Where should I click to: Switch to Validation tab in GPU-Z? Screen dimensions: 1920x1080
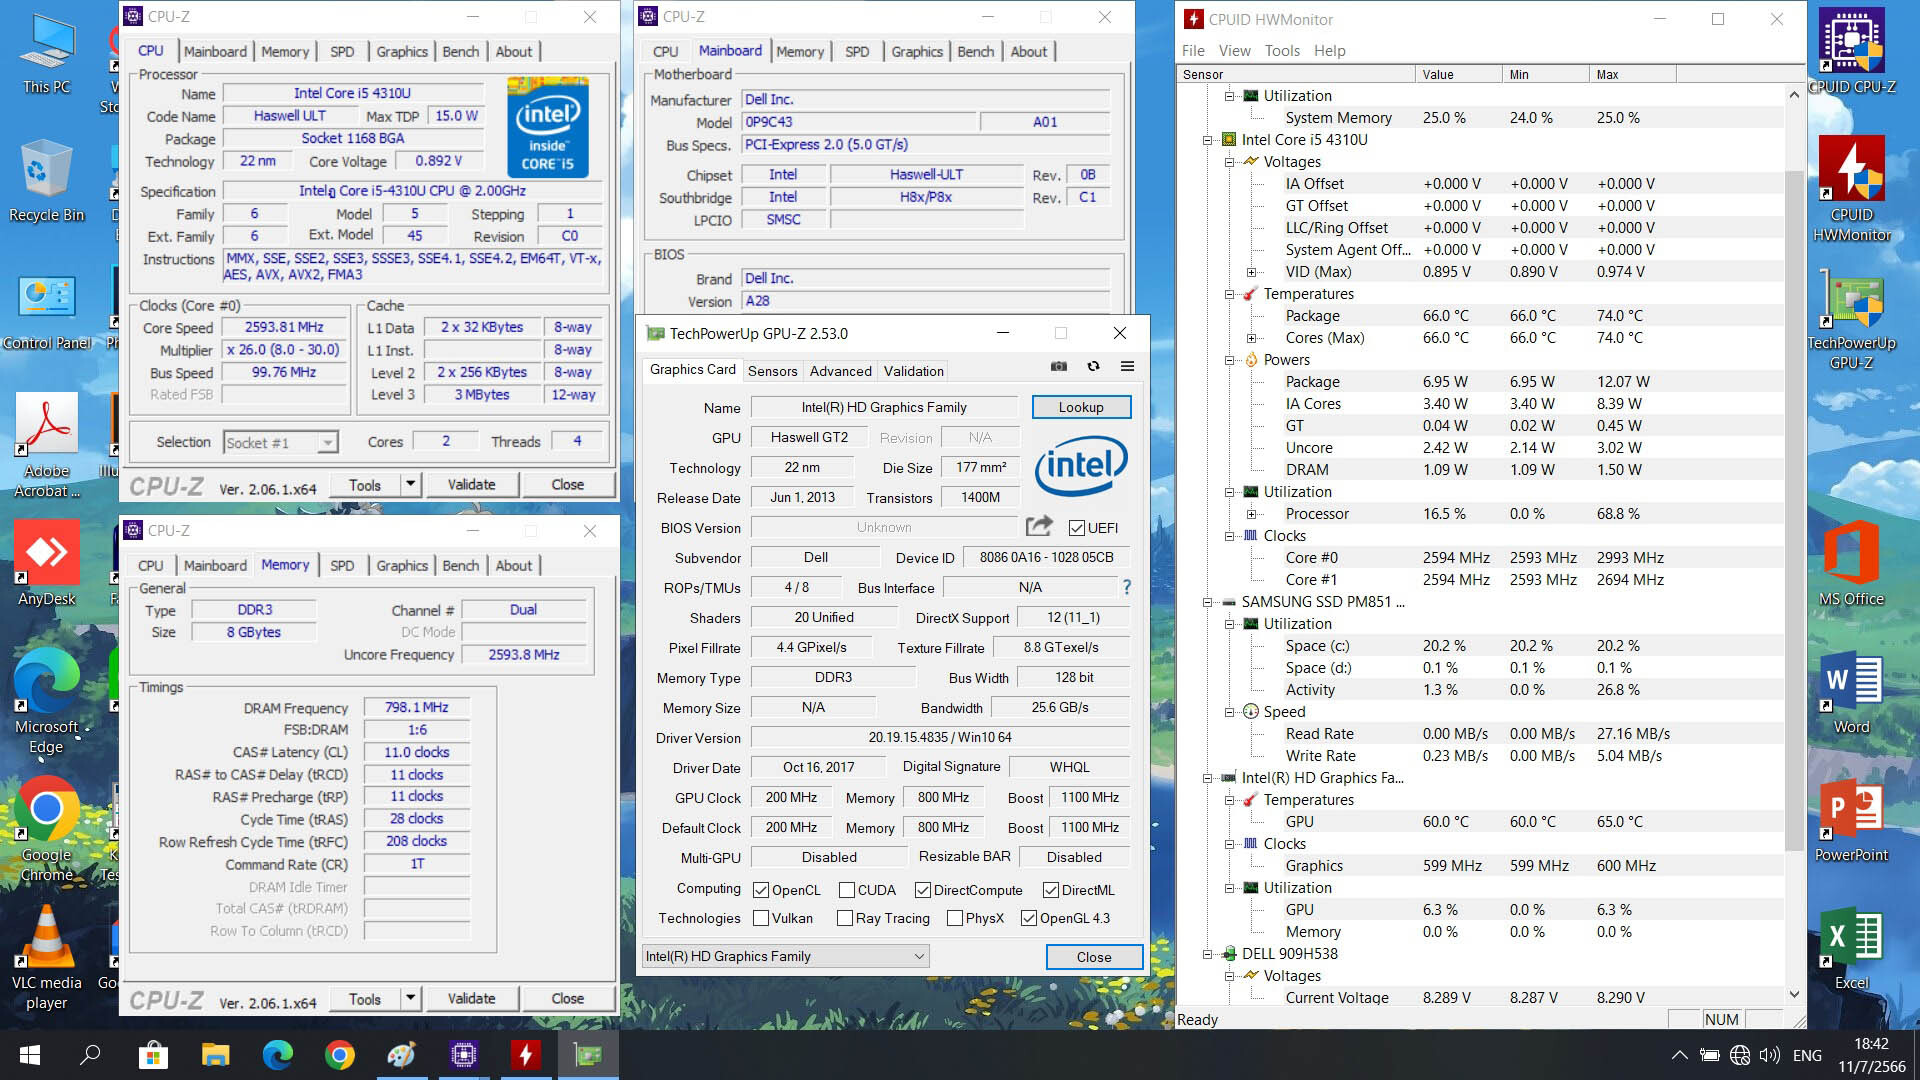tap(913, 371)
